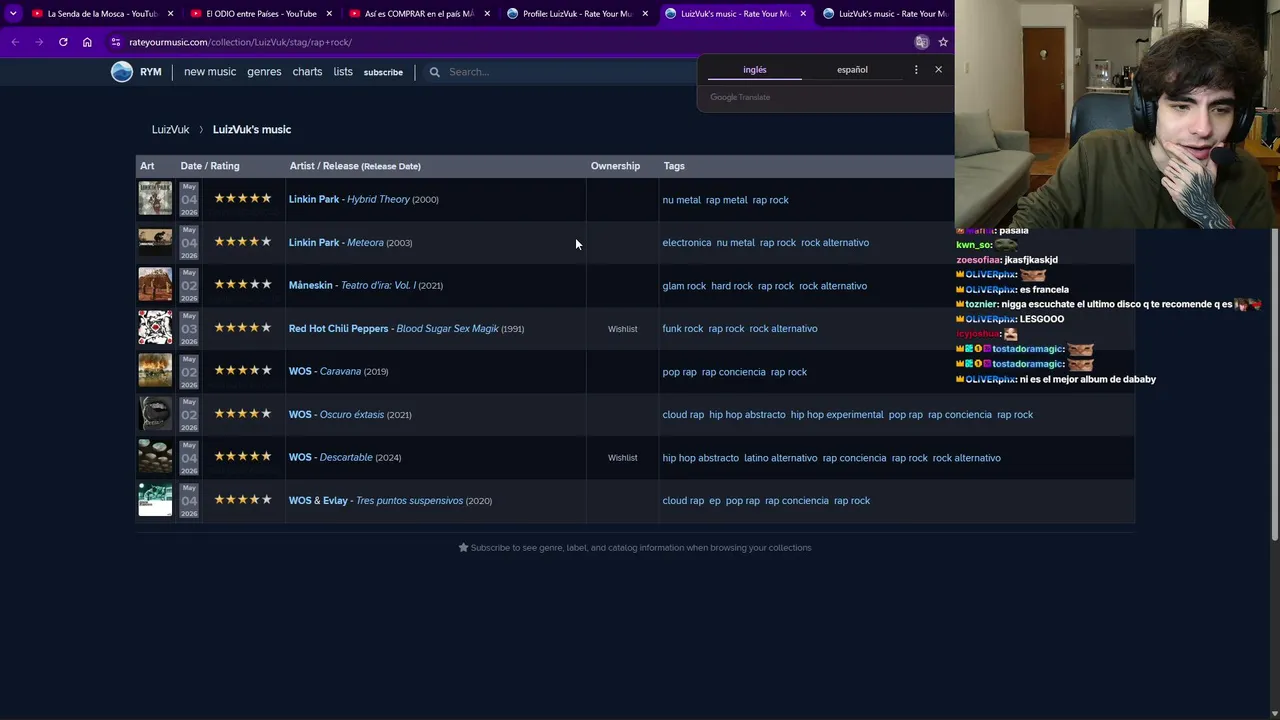Open the Caravana release link
1280x720 pixels.
click(x=340, y=371)
